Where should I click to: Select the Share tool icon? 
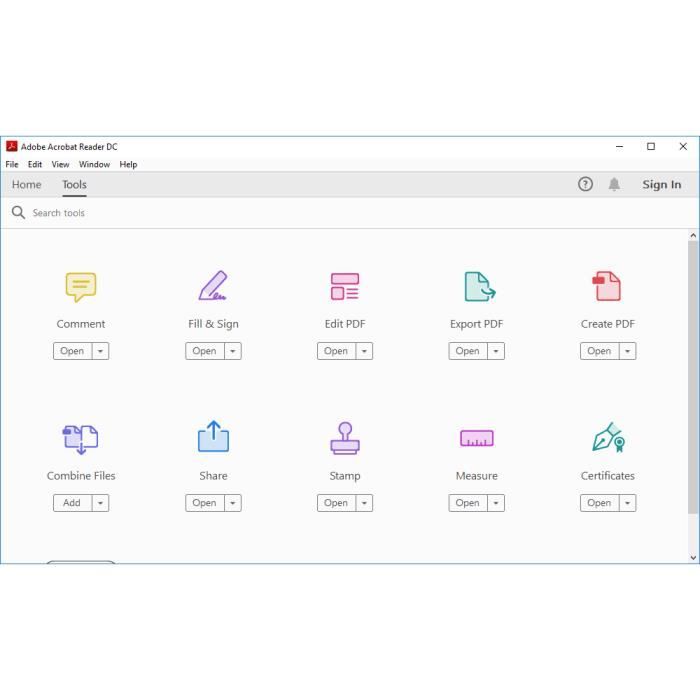[213, 436]
